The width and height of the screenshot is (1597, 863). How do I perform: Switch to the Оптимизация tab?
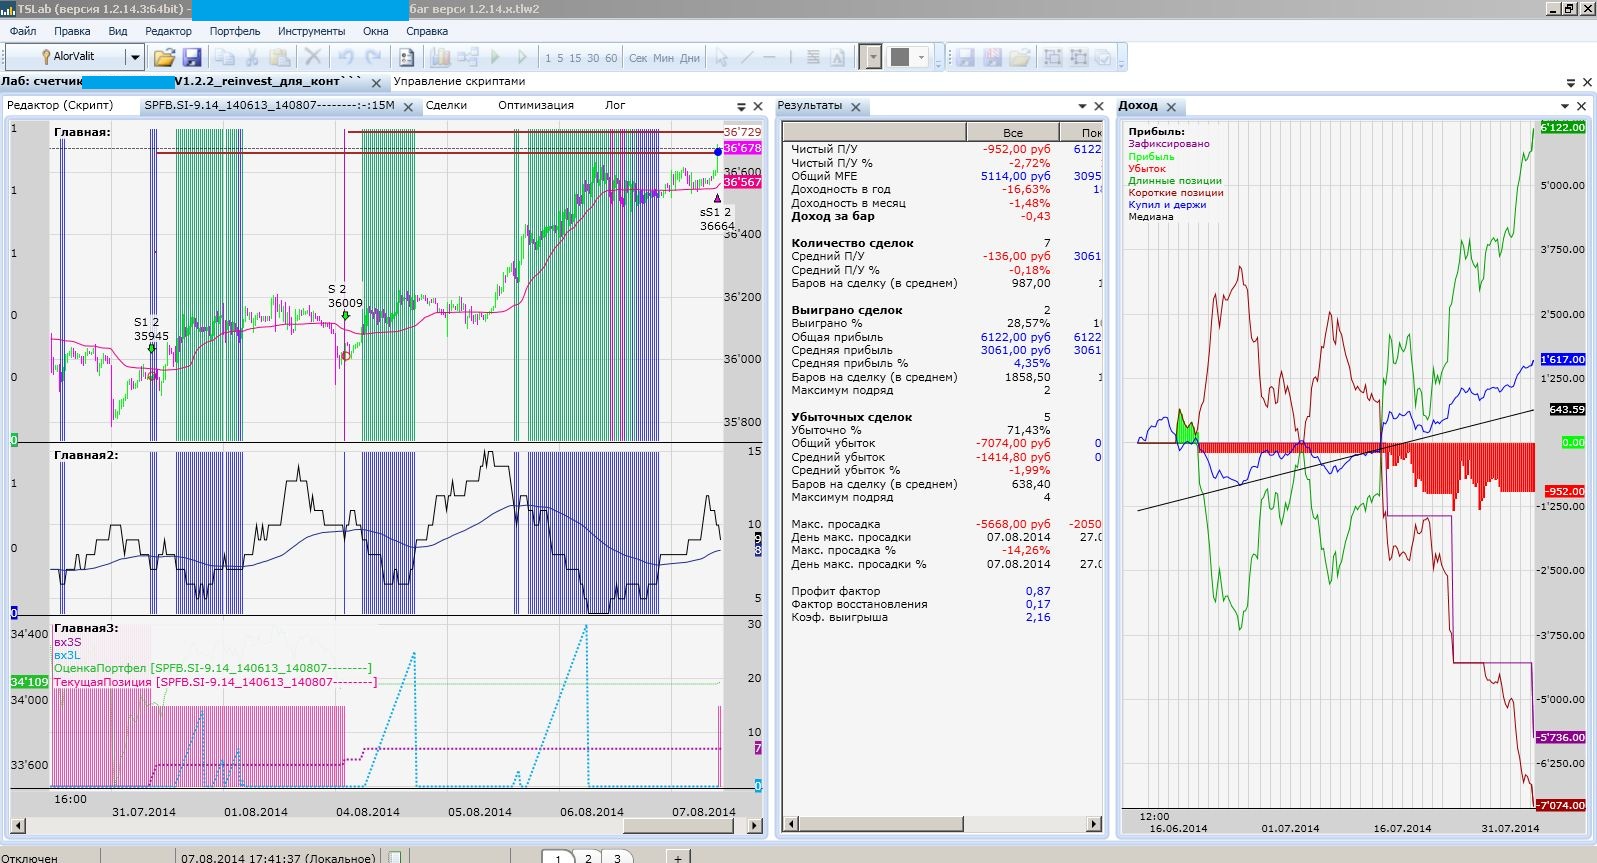[x=535, y=105]
